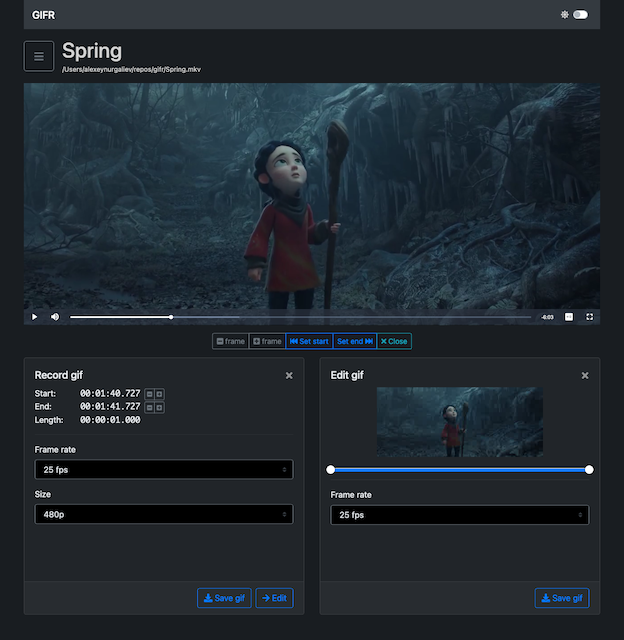Increase the Start time with plus stepper
Viewport: 624px width, 640px height.
[160, 394]
